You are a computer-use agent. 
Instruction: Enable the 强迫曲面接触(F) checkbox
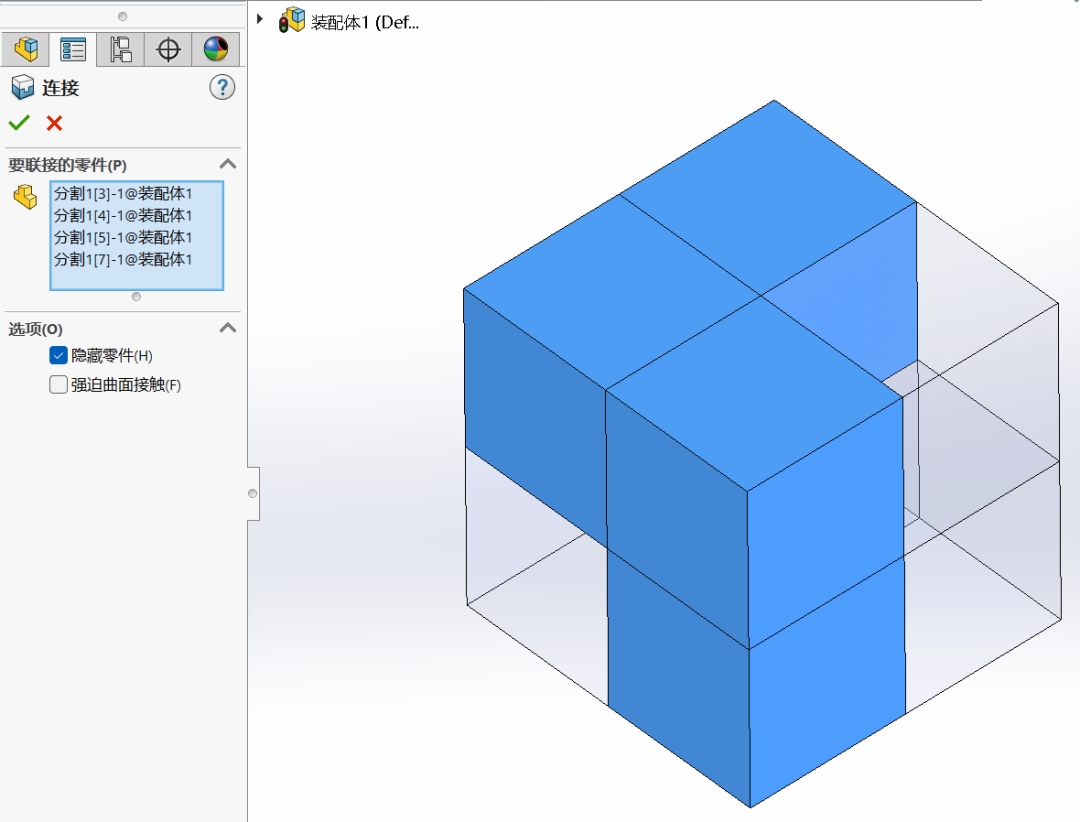58,385
